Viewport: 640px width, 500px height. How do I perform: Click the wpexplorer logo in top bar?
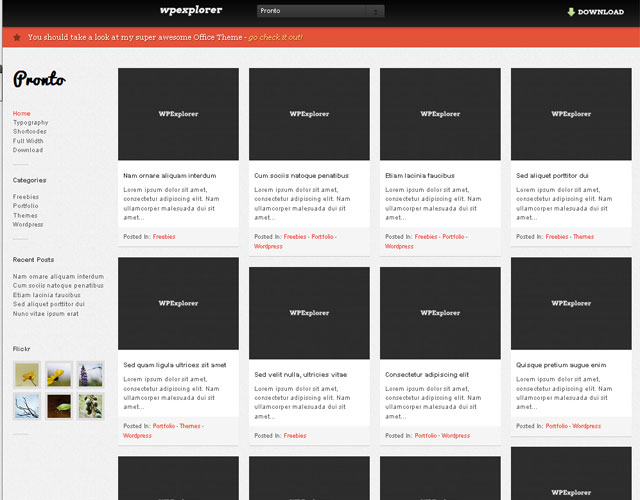coord(191,10)
